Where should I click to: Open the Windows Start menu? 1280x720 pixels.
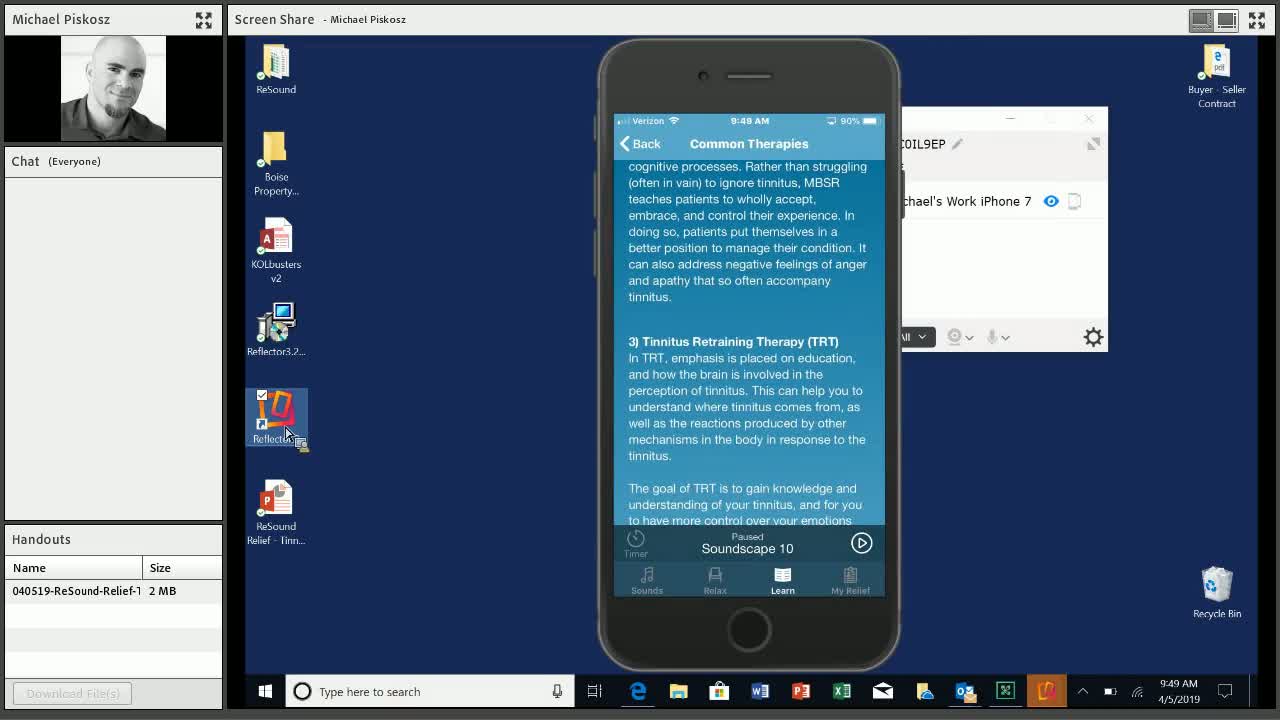265,691
